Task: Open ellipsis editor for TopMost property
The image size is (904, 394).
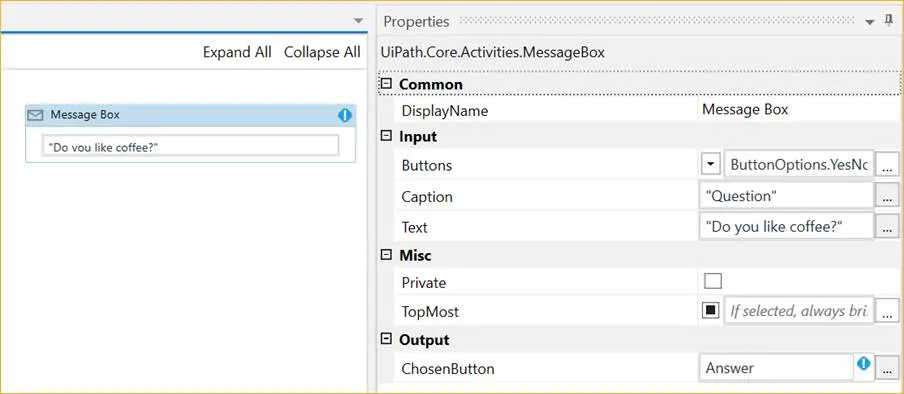Action: [x=887, y=312]
